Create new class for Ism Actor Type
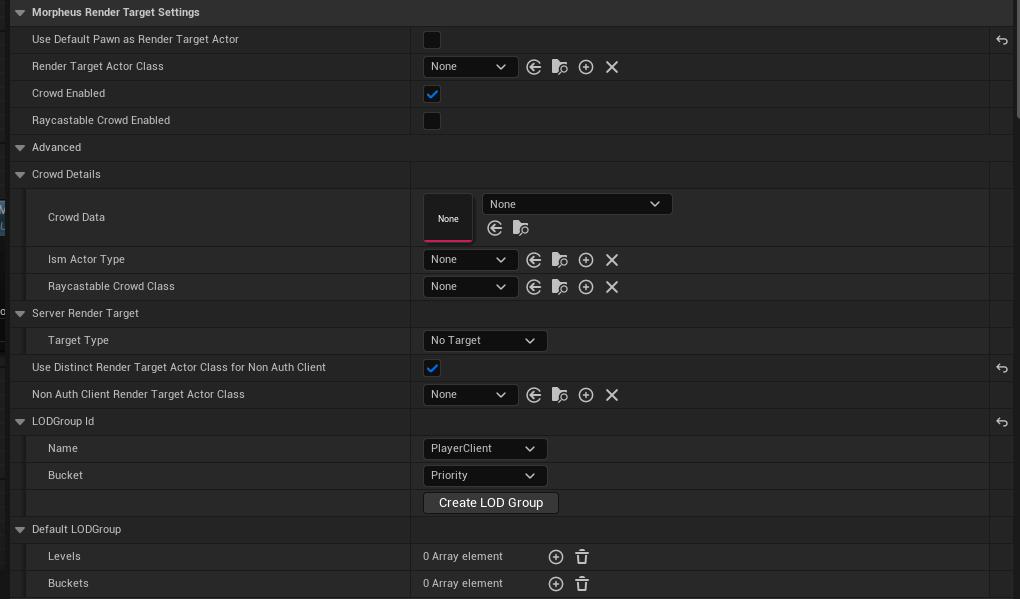This screenshot has width=1020, height=599. tap(586, 260)
